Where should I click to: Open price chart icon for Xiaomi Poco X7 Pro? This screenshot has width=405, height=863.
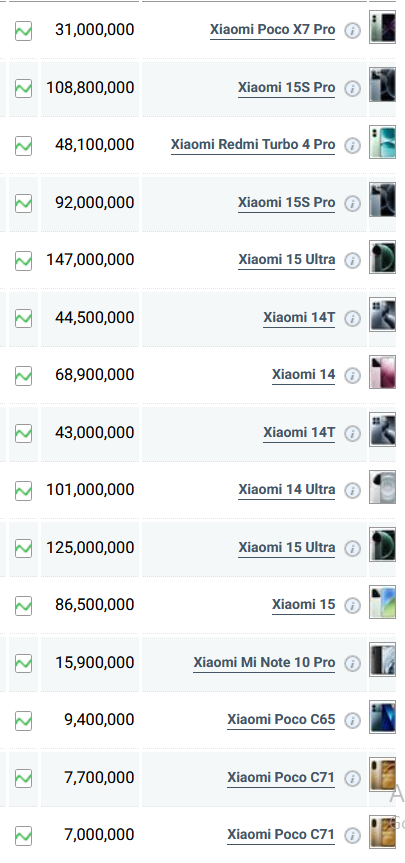coord(23,30)
